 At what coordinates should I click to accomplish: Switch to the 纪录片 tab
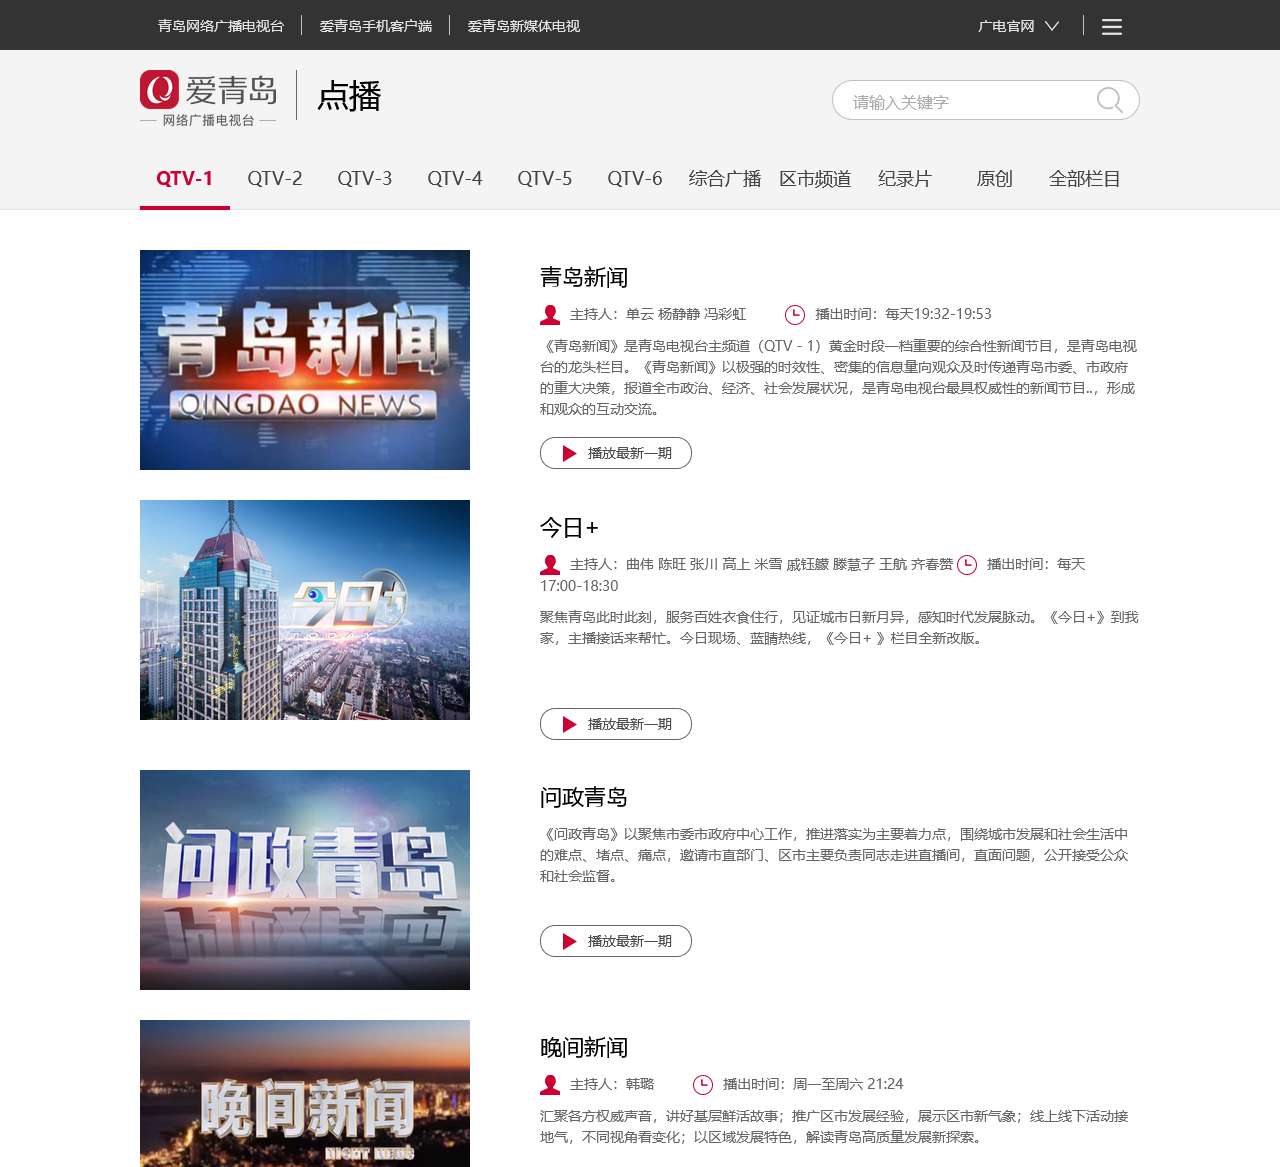(905, 179)
